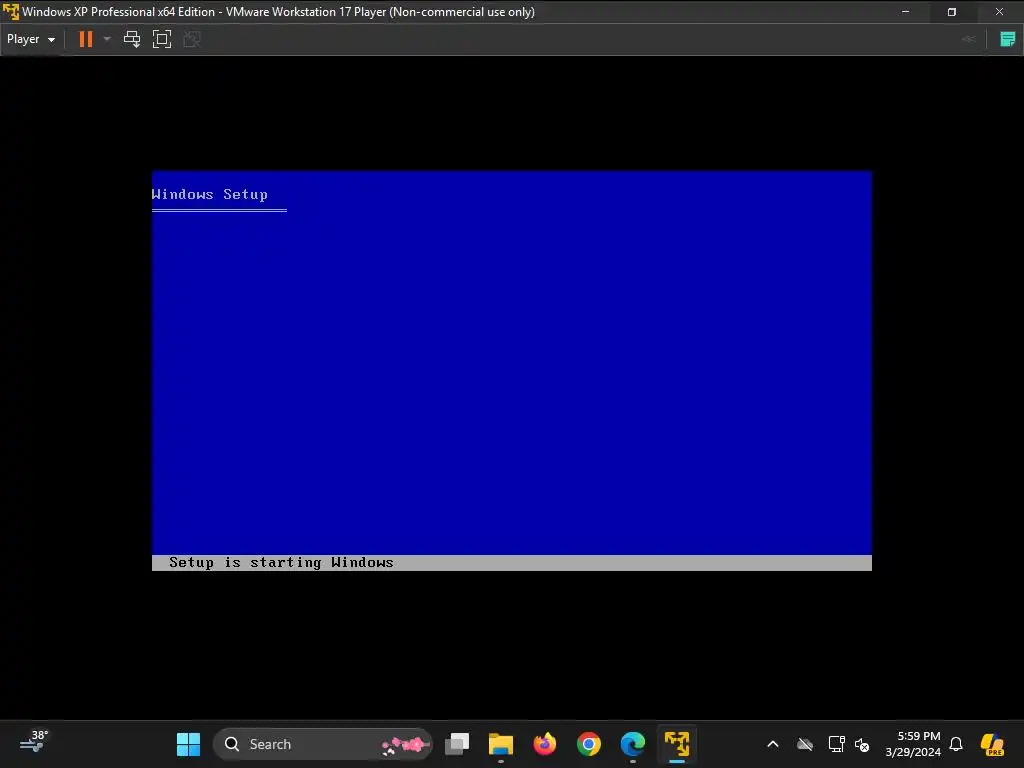Open Task View from taskbar
Viewport: 1024px width, 768px height.
(x=457, y=744)
